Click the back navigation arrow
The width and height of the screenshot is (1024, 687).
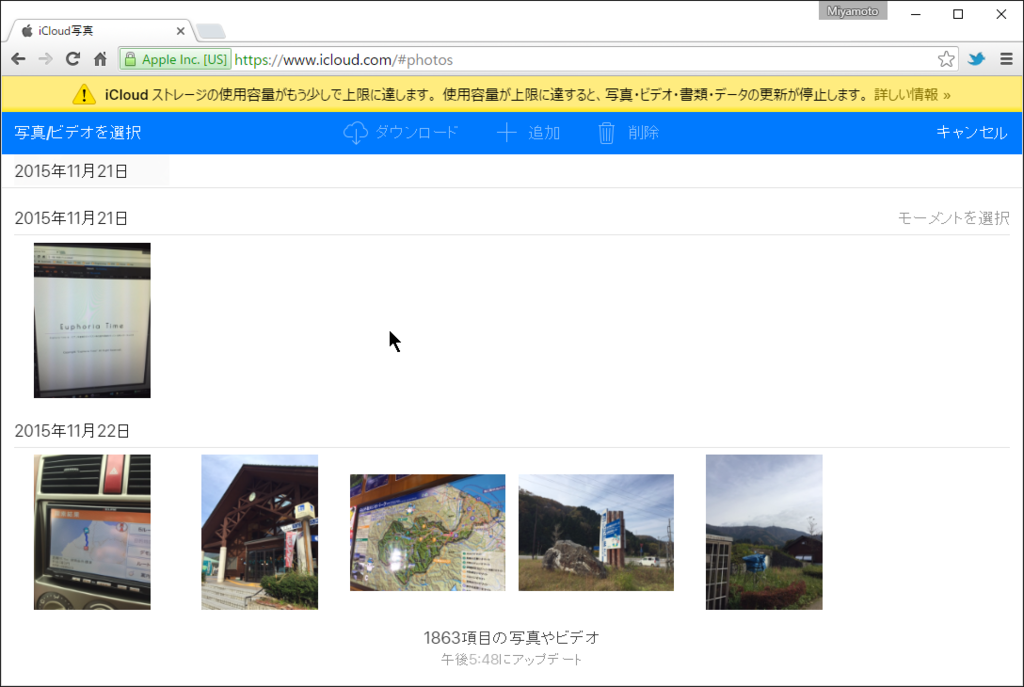[x=17, y=59]
